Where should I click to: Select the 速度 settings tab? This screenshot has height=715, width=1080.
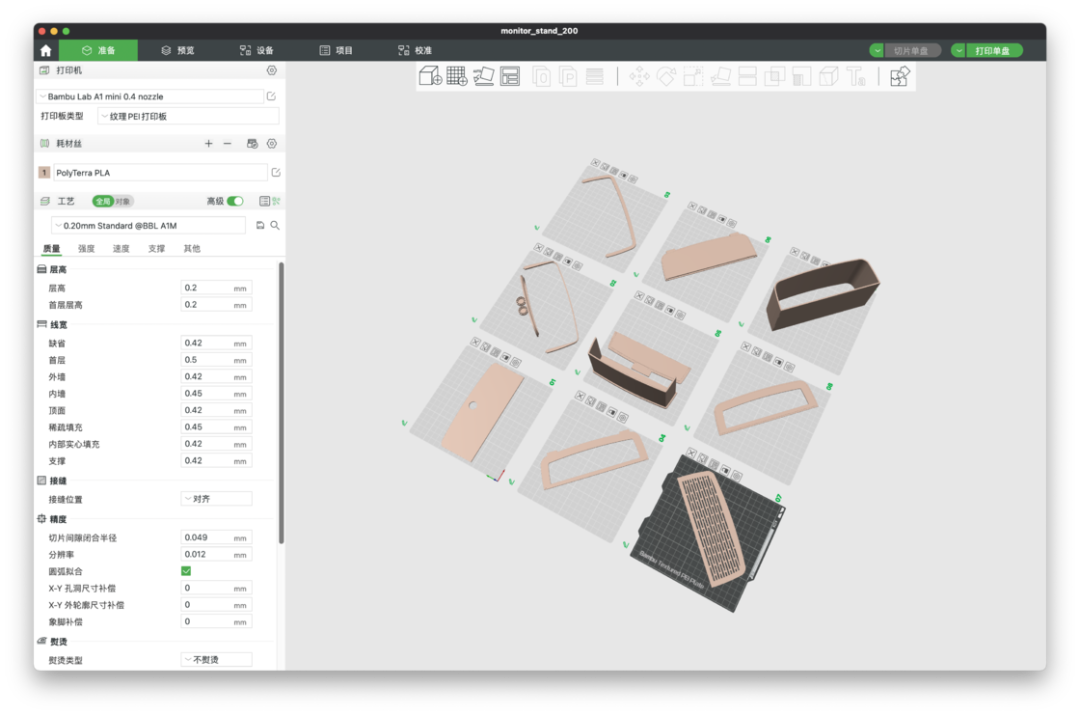[121, 249]
